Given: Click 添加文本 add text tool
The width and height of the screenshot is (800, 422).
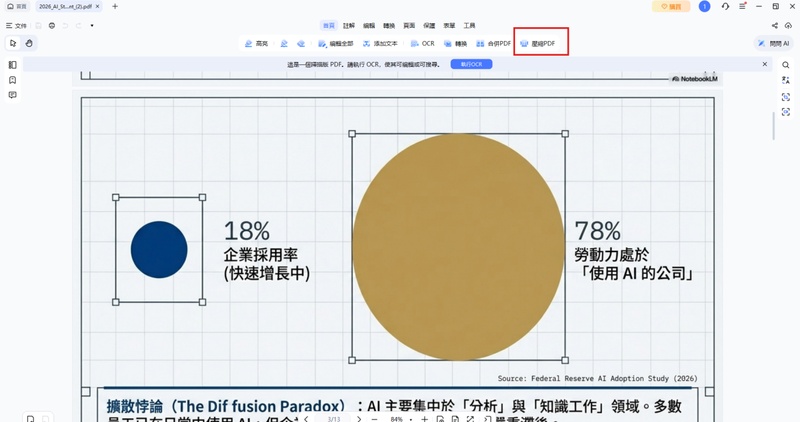Looking at the screenshot, I should click(x=380, y=44).
